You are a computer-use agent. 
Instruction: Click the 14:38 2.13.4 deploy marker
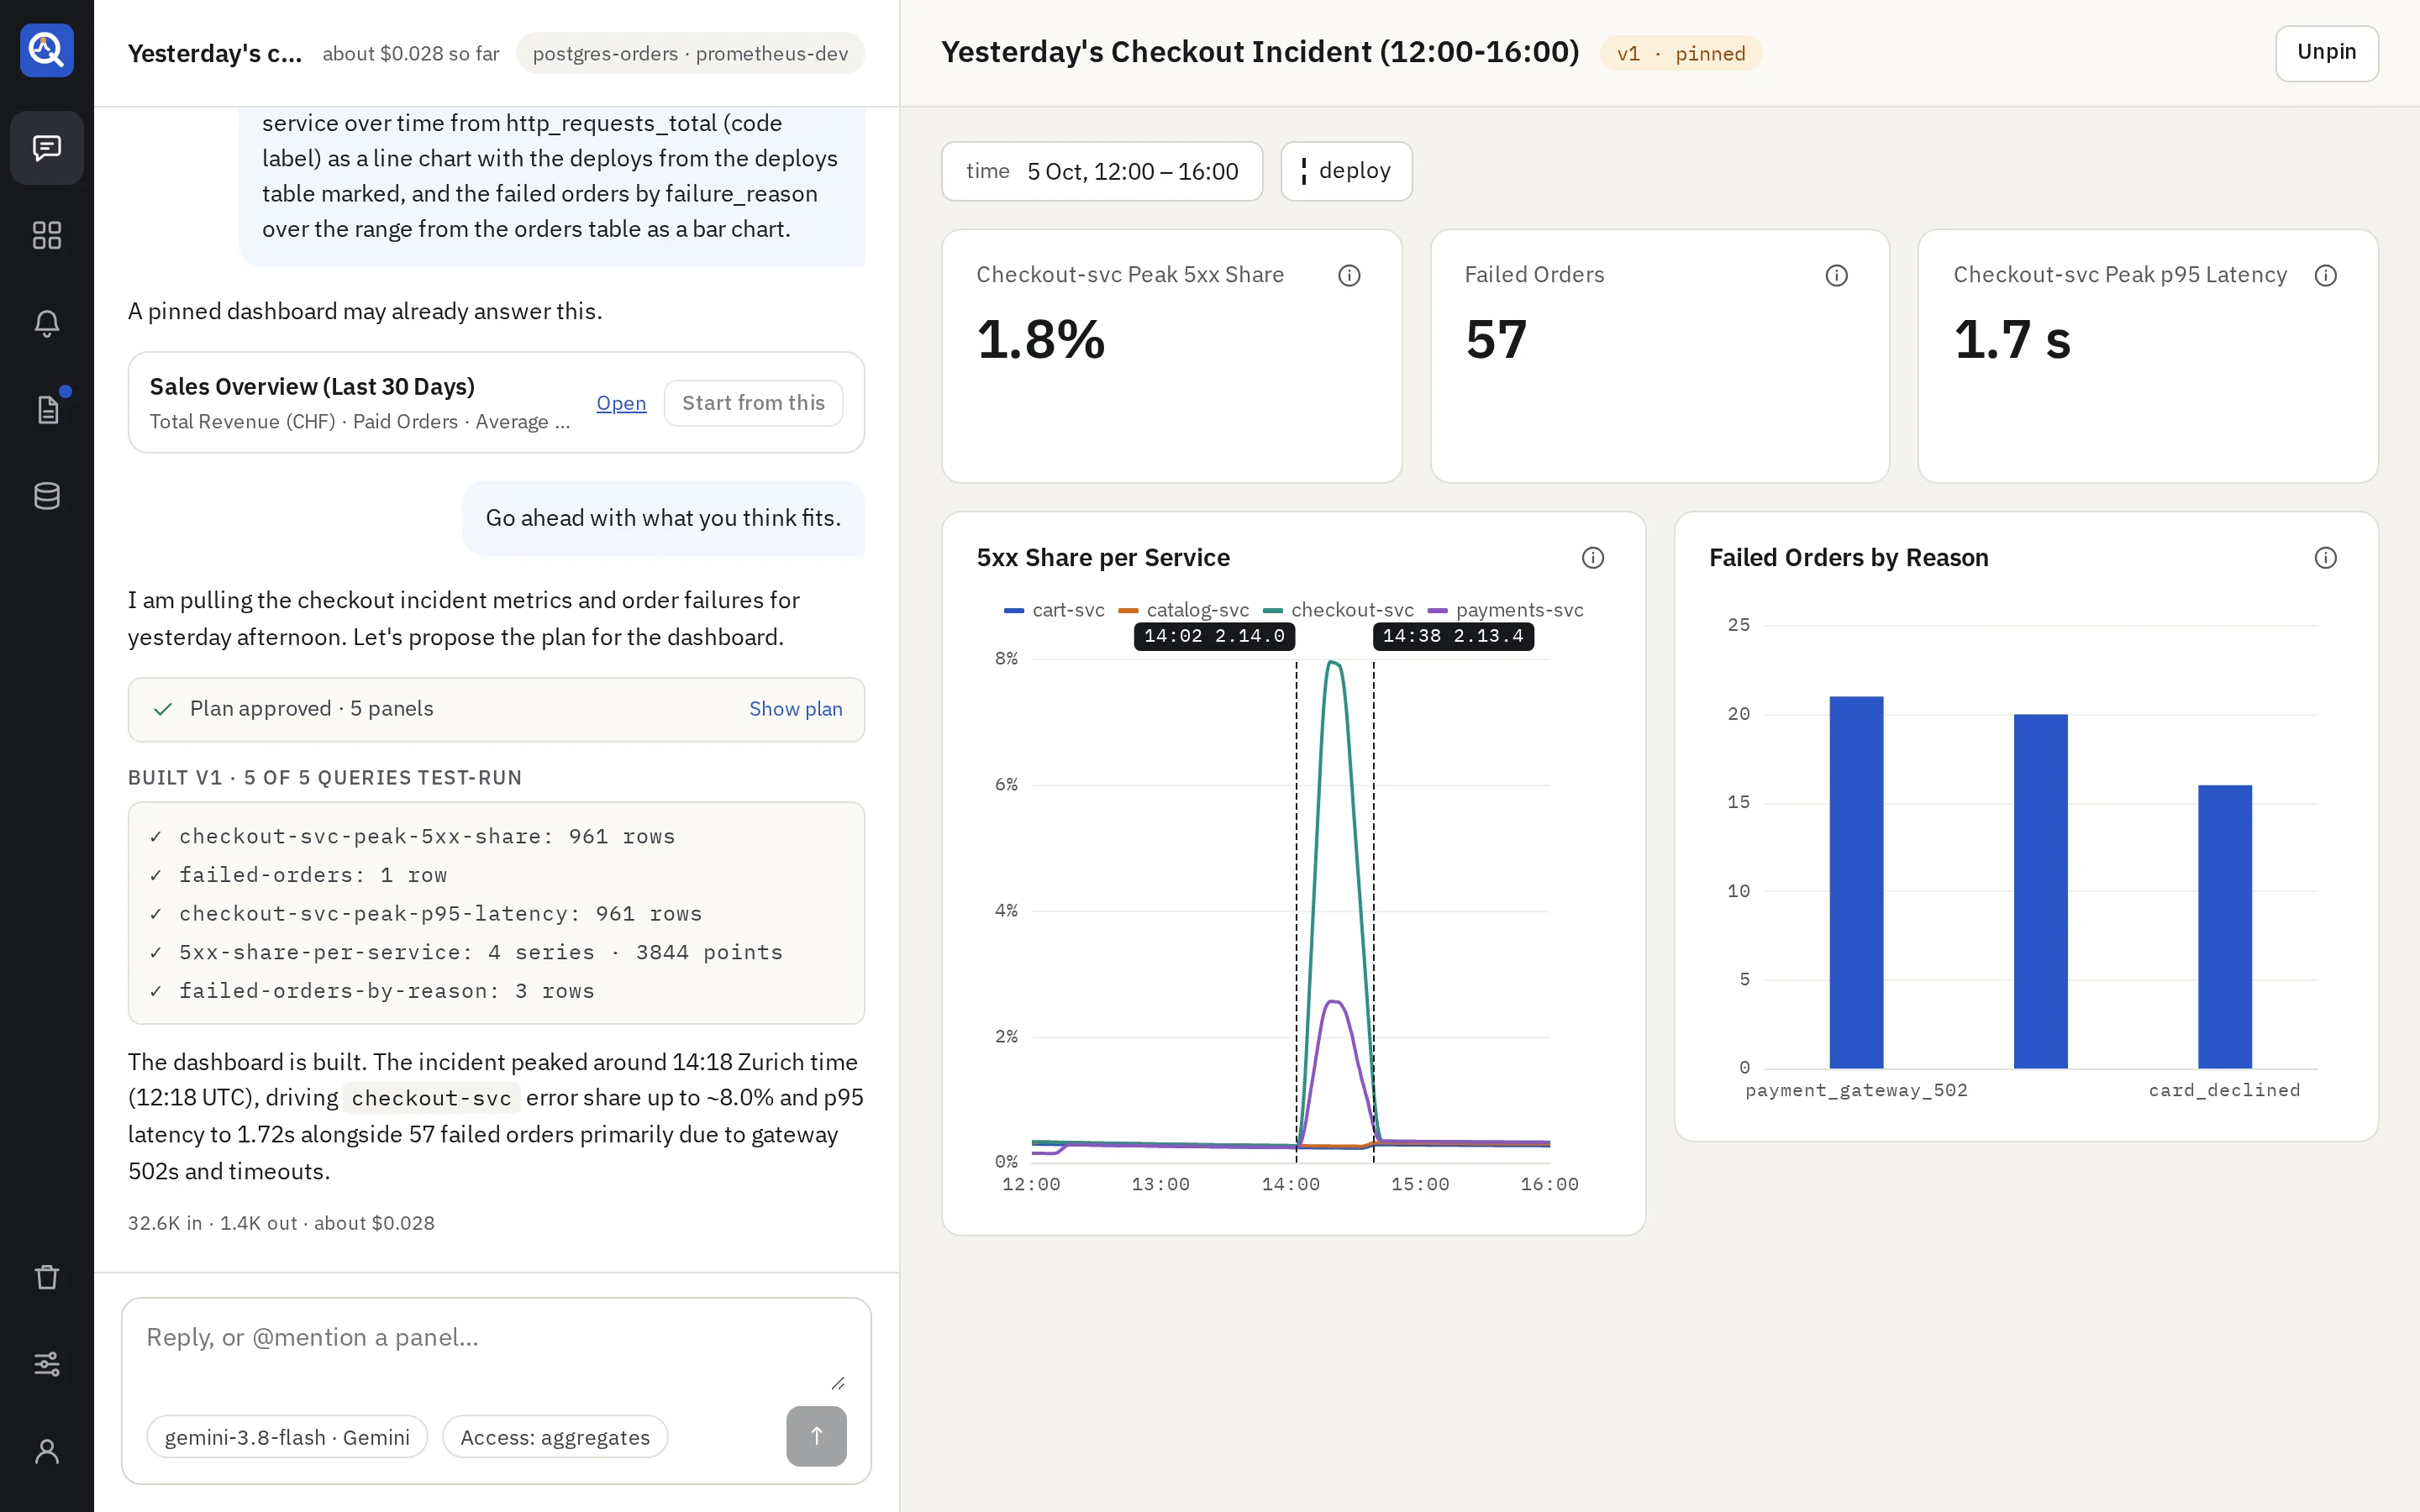[1453, 636]
